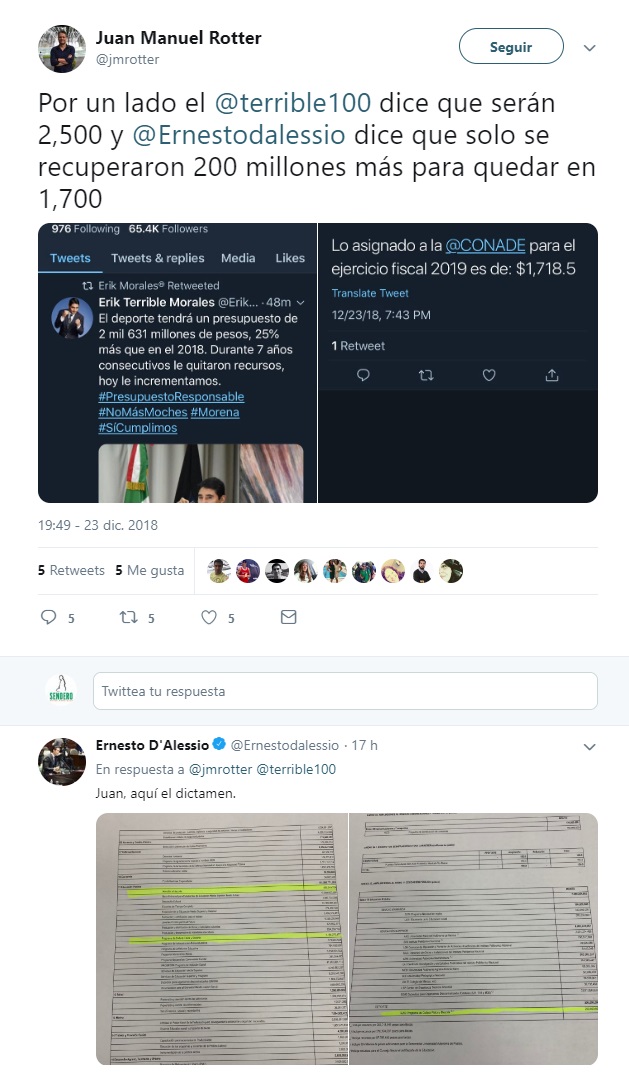This screenshot has width=629, height=1073.
Task: Click the reply speech bubble icon under main tweet
Action: click(49, 617)
